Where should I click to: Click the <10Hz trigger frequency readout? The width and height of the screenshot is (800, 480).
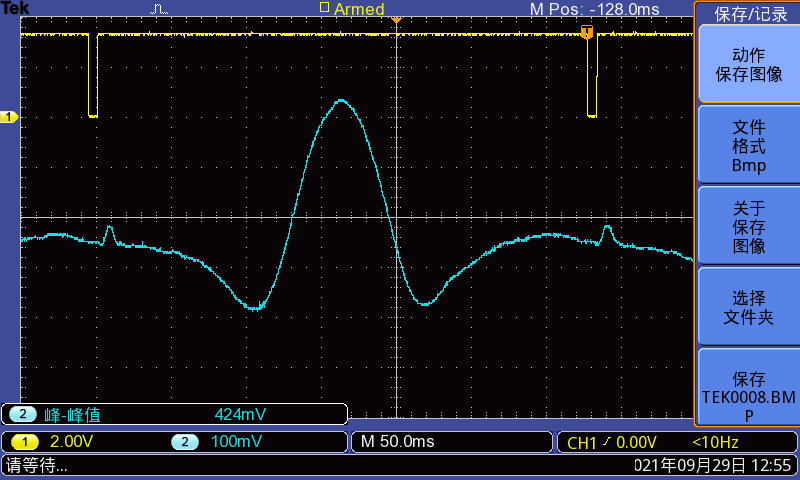[x=714, y=442]
